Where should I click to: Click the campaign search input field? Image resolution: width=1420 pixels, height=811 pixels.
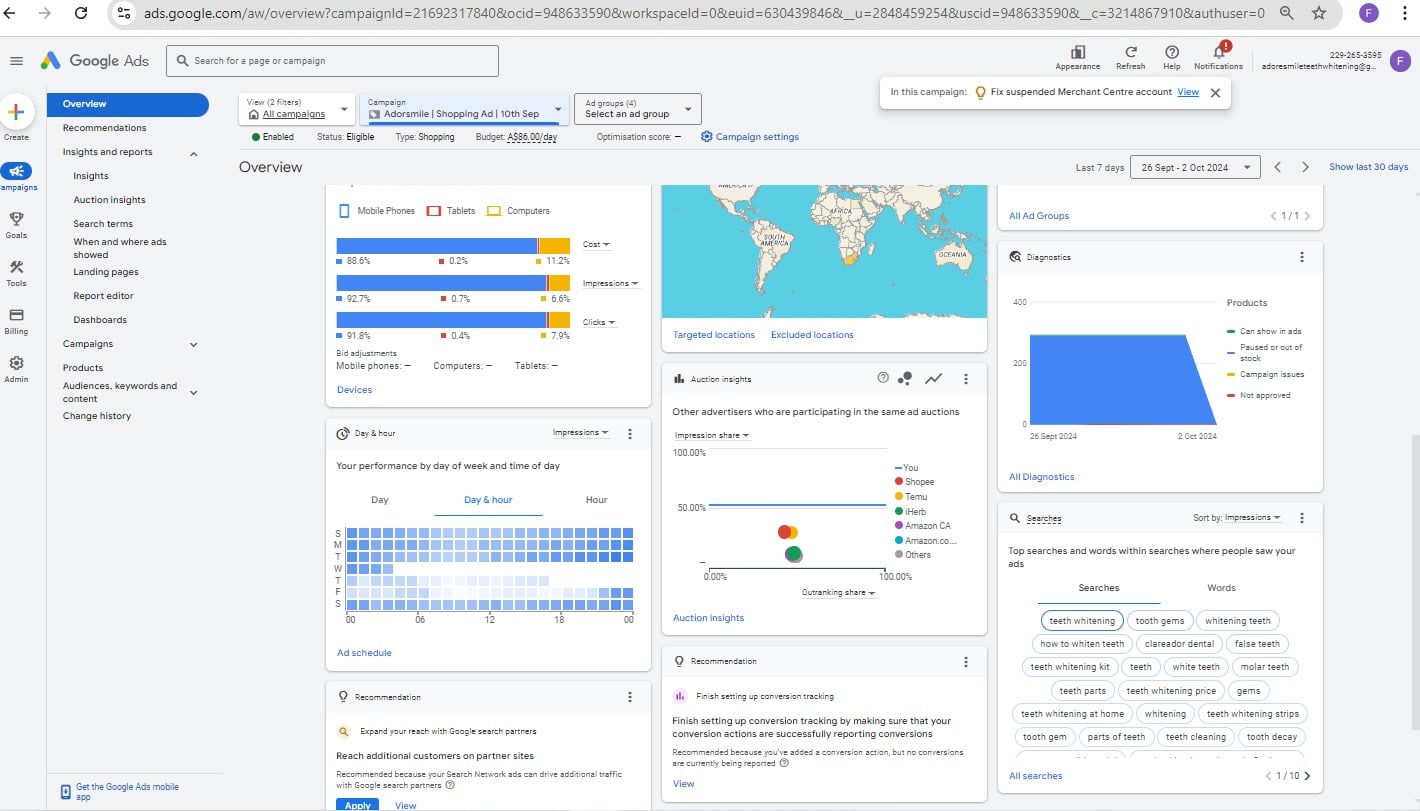pos(332,61)
